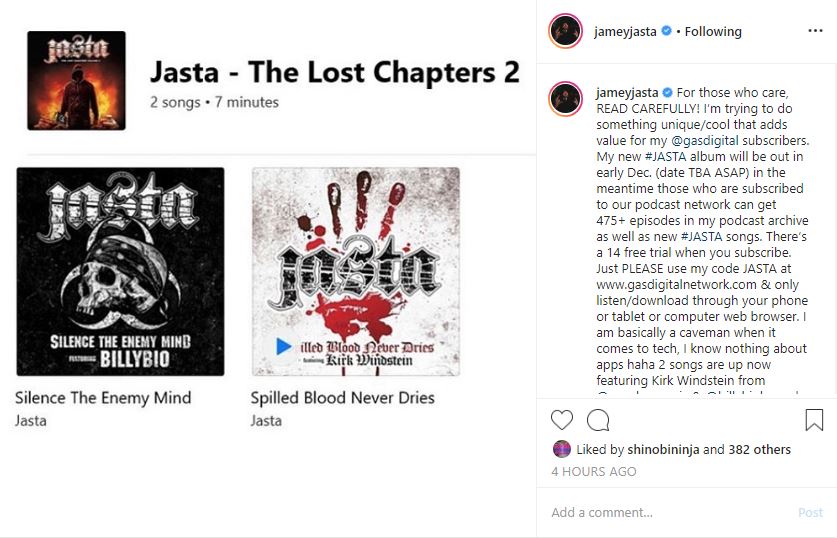Screen dimensions: 837x538
Task: View the 382 others who liked
Action: (759, 449)
